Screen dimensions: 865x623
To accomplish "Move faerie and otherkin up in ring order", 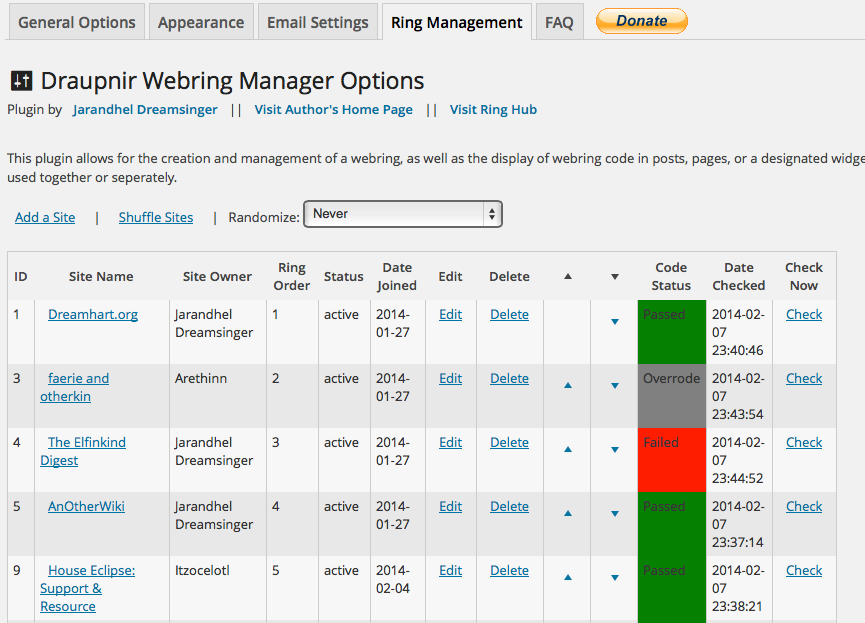I will point(568,385).
